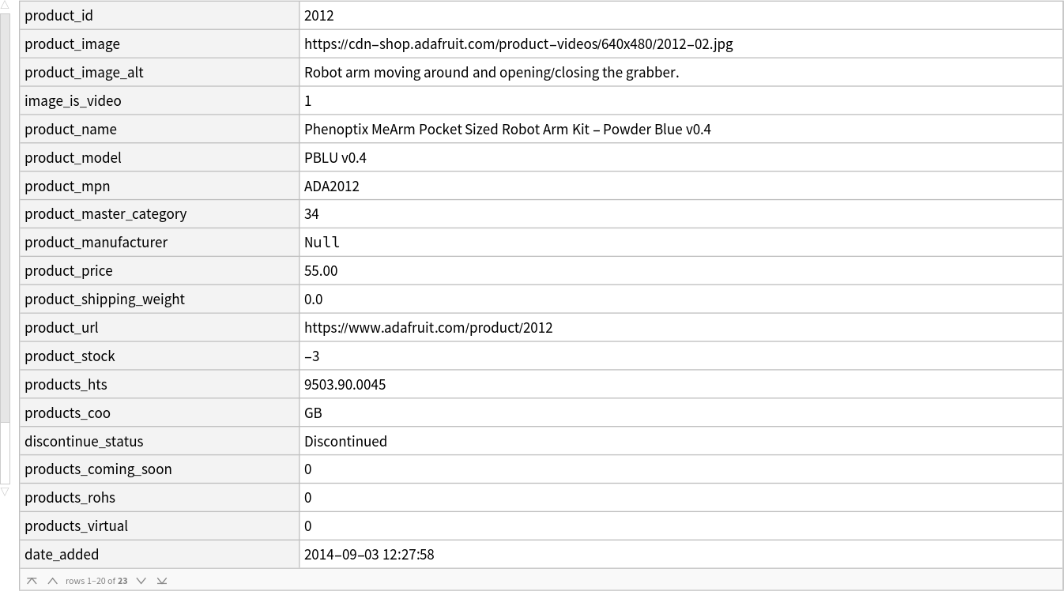This screenshot has width=1064, height=592.
Task: Click the next rows down arrow
Action: 141,581
